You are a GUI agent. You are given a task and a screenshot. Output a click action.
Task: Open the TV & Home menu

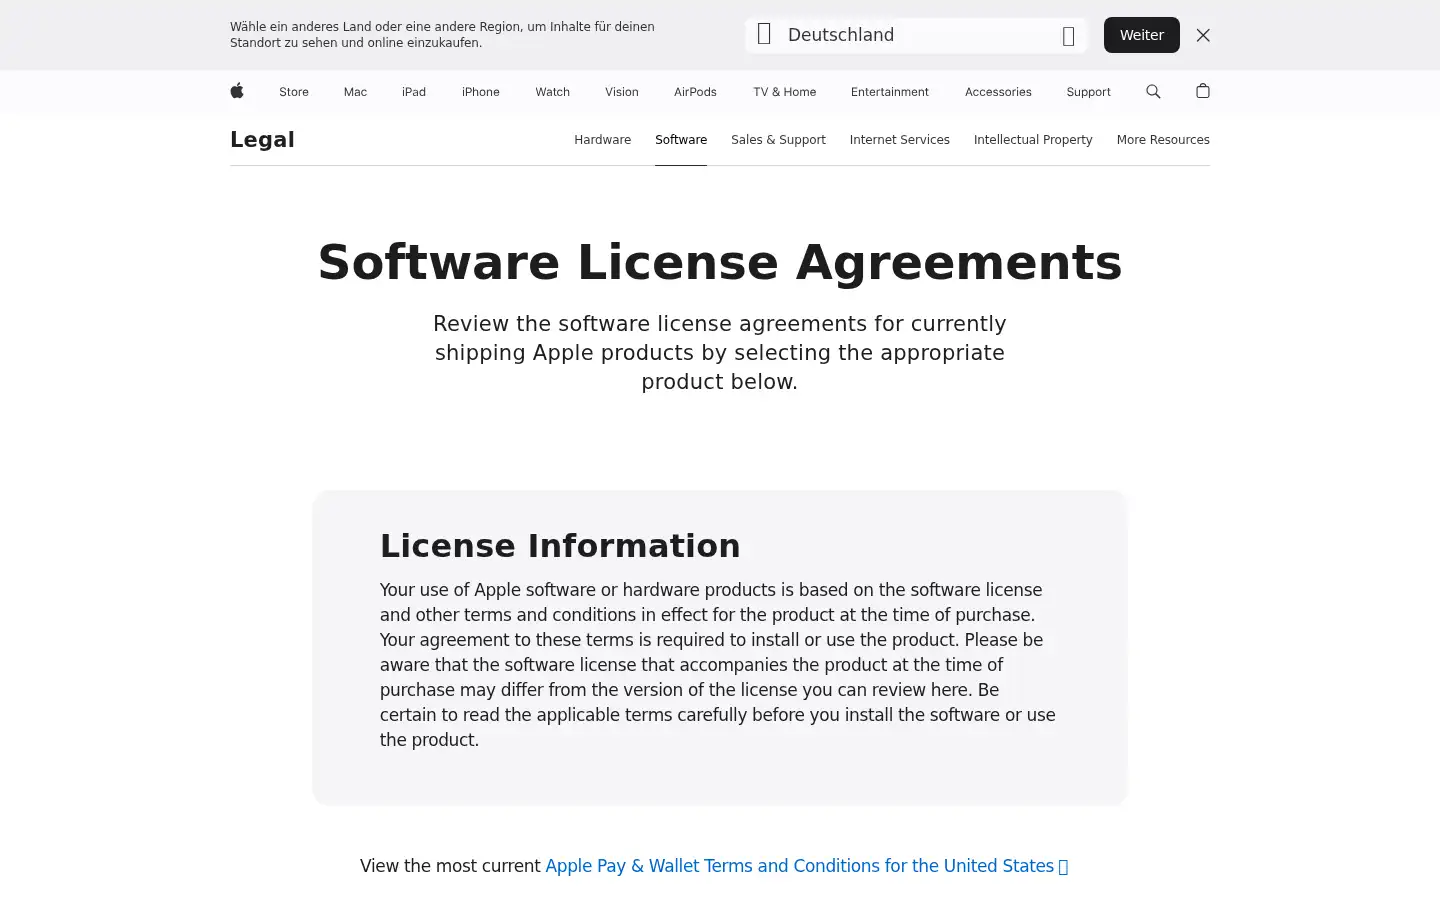[x=785, y=92]
